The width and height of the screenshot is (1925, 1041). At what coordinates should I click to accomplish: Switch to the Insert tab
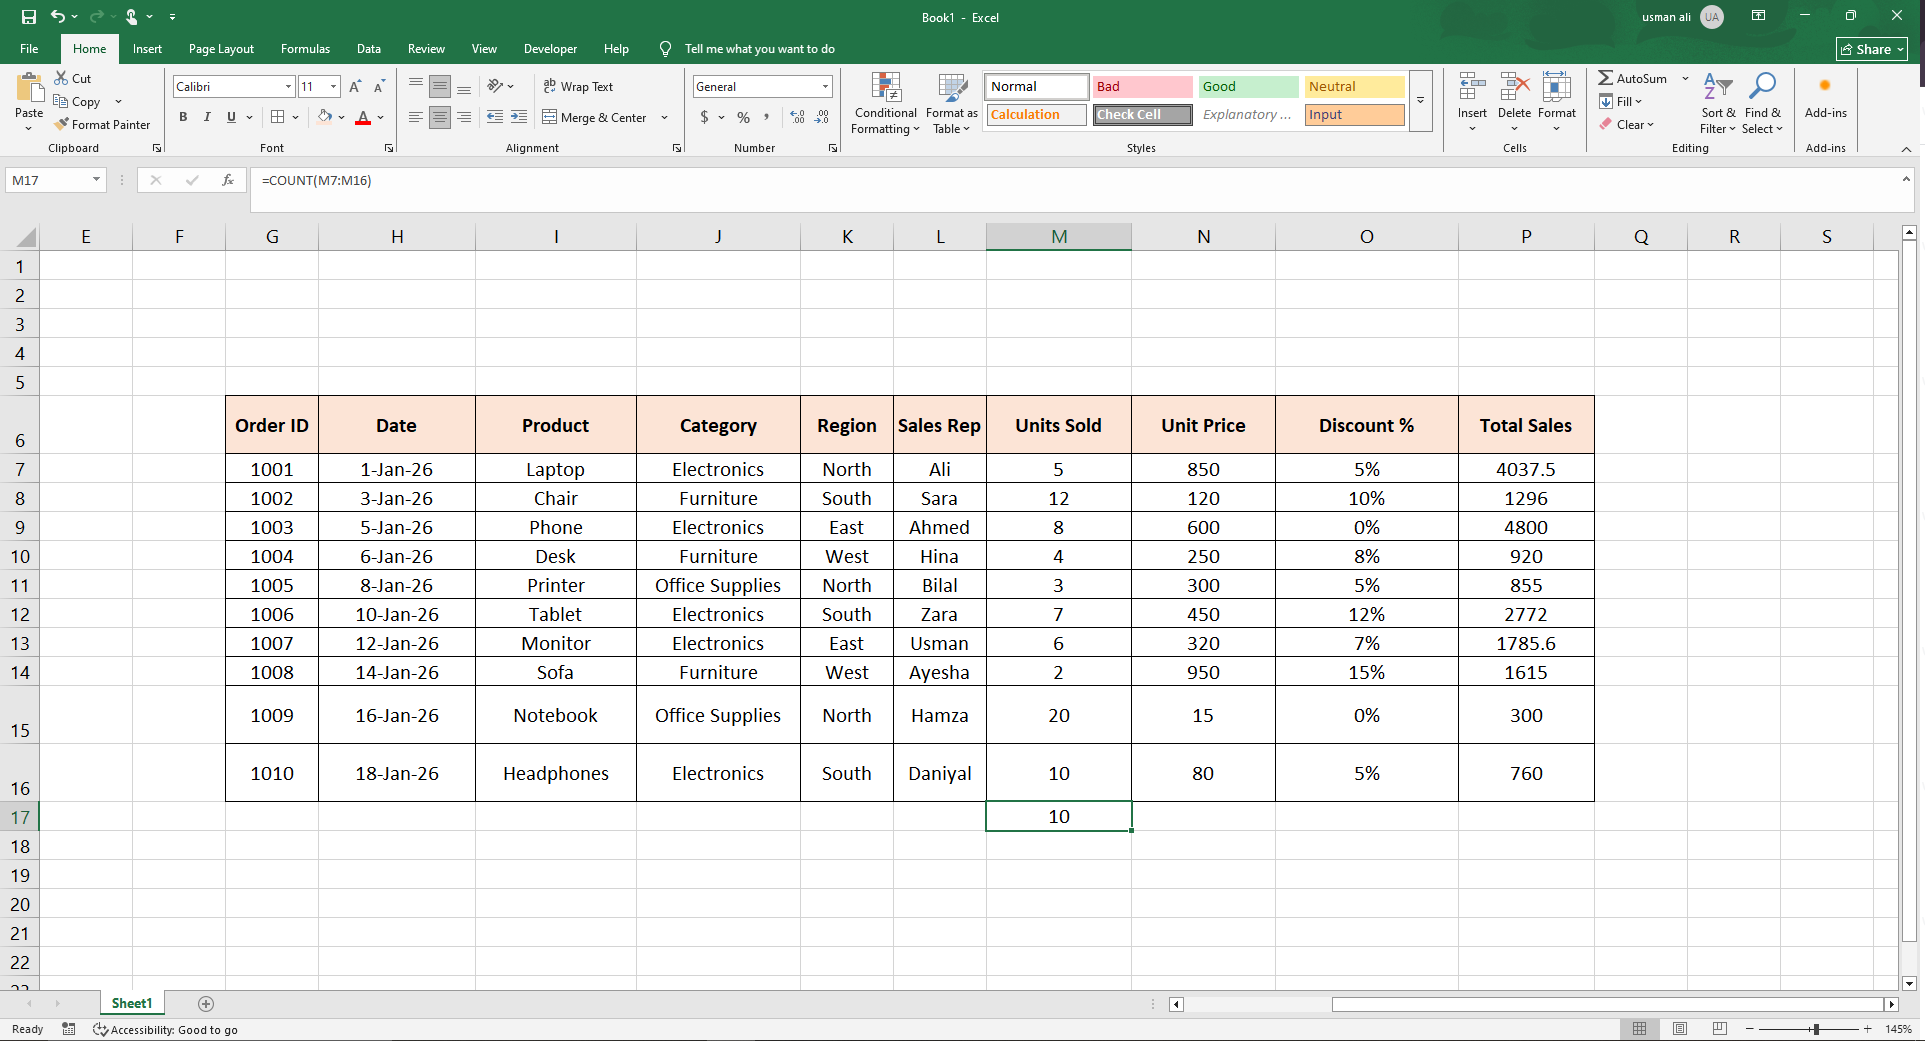pos(147,49)
